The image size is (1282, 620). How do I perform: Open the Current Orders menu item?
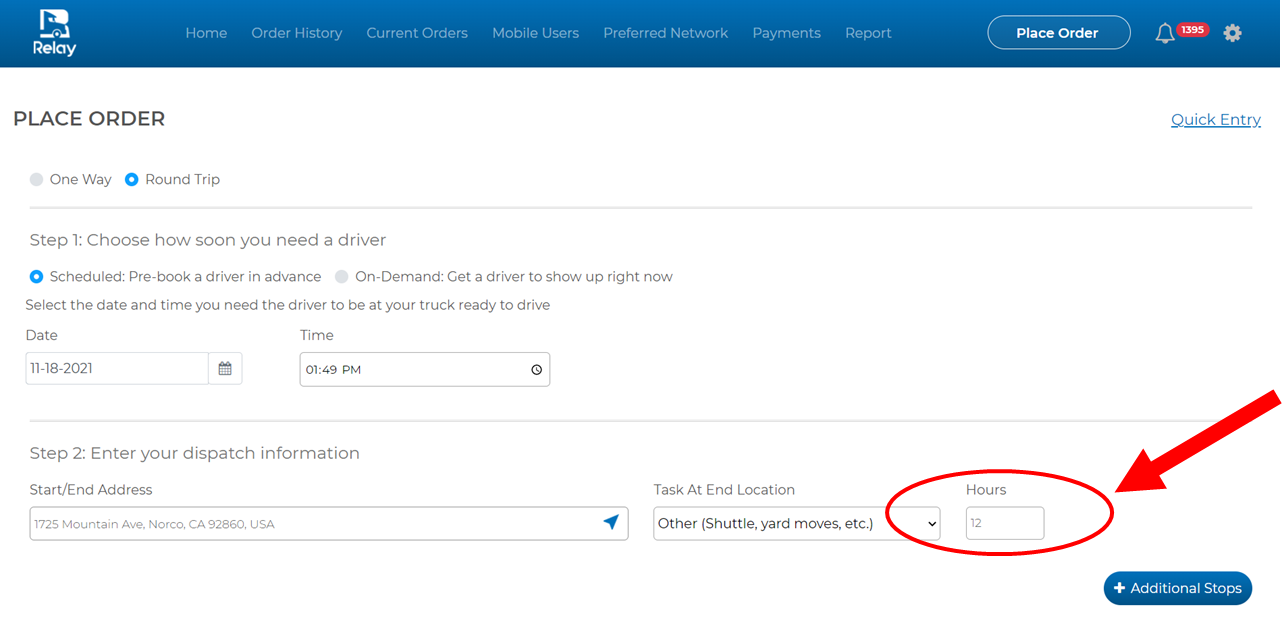pos(416,33)
